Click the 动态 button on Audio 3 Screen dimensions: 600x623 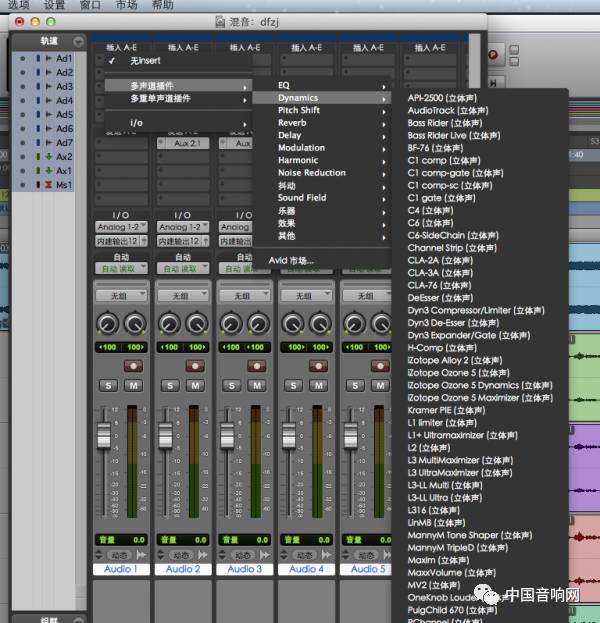click(243, 554)
